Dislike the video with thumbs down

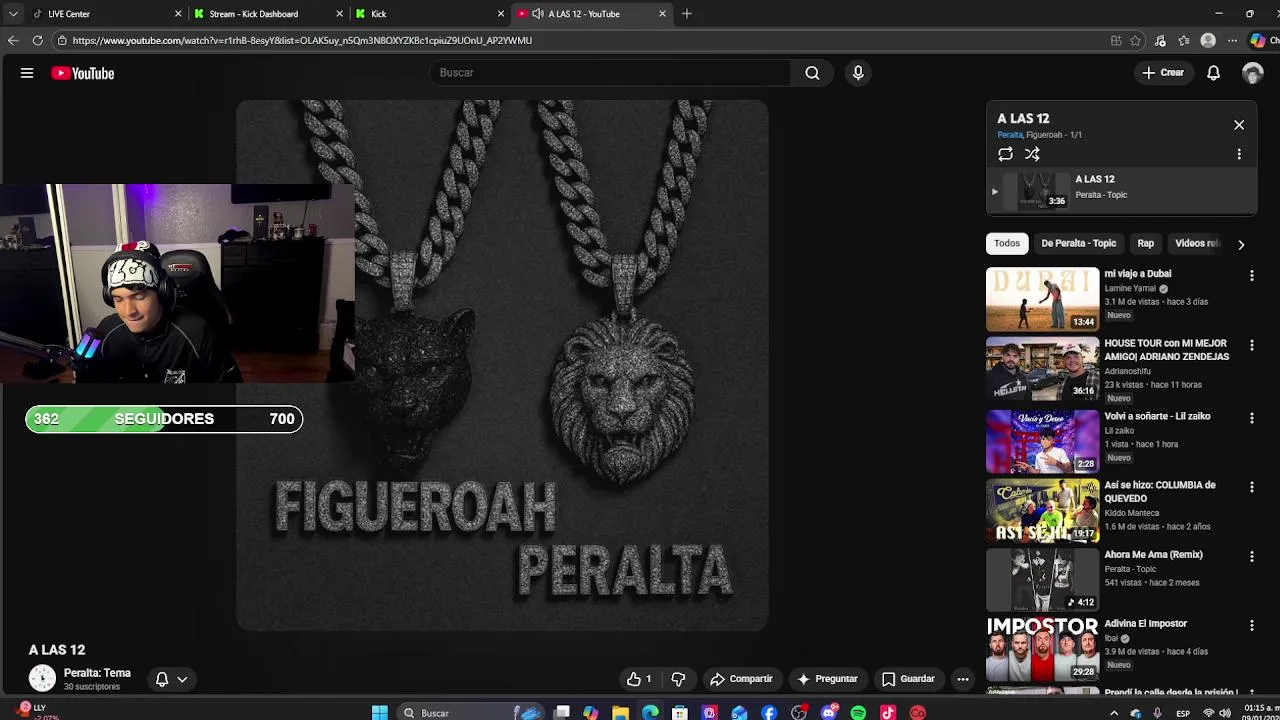point(678,679)
